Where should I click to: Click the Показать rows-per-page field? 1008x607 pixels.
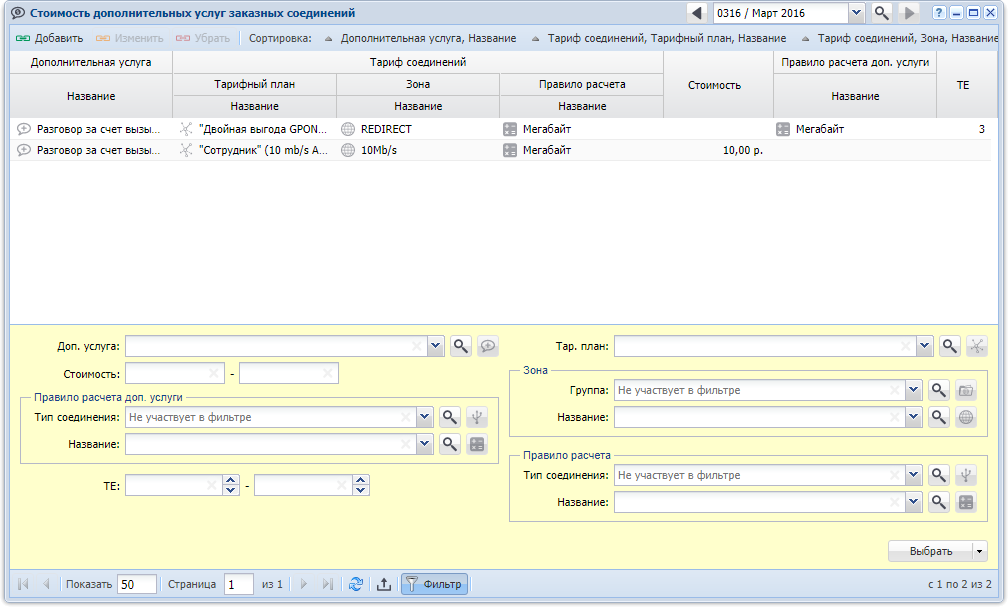click(137, 584)
